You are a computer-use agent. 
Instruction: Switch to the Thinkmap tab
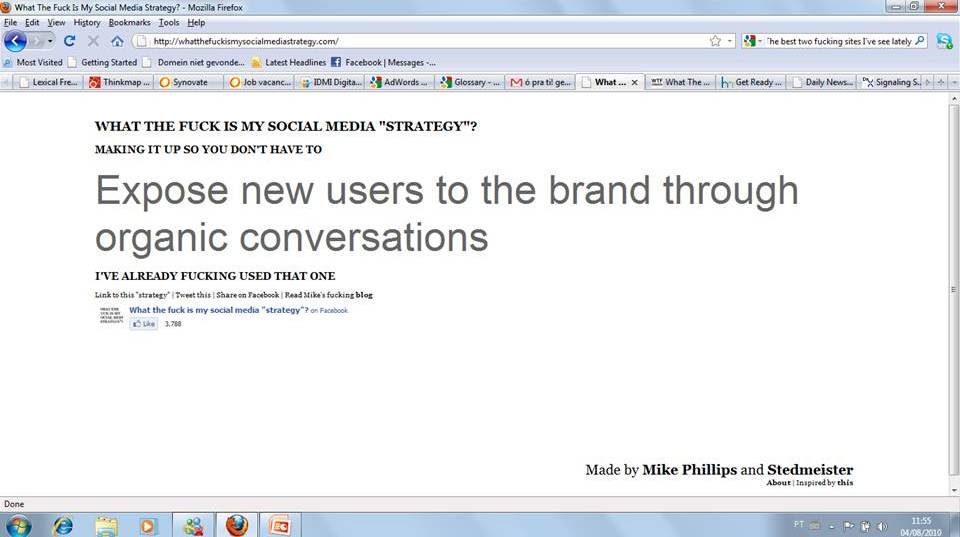pos(119,82)
